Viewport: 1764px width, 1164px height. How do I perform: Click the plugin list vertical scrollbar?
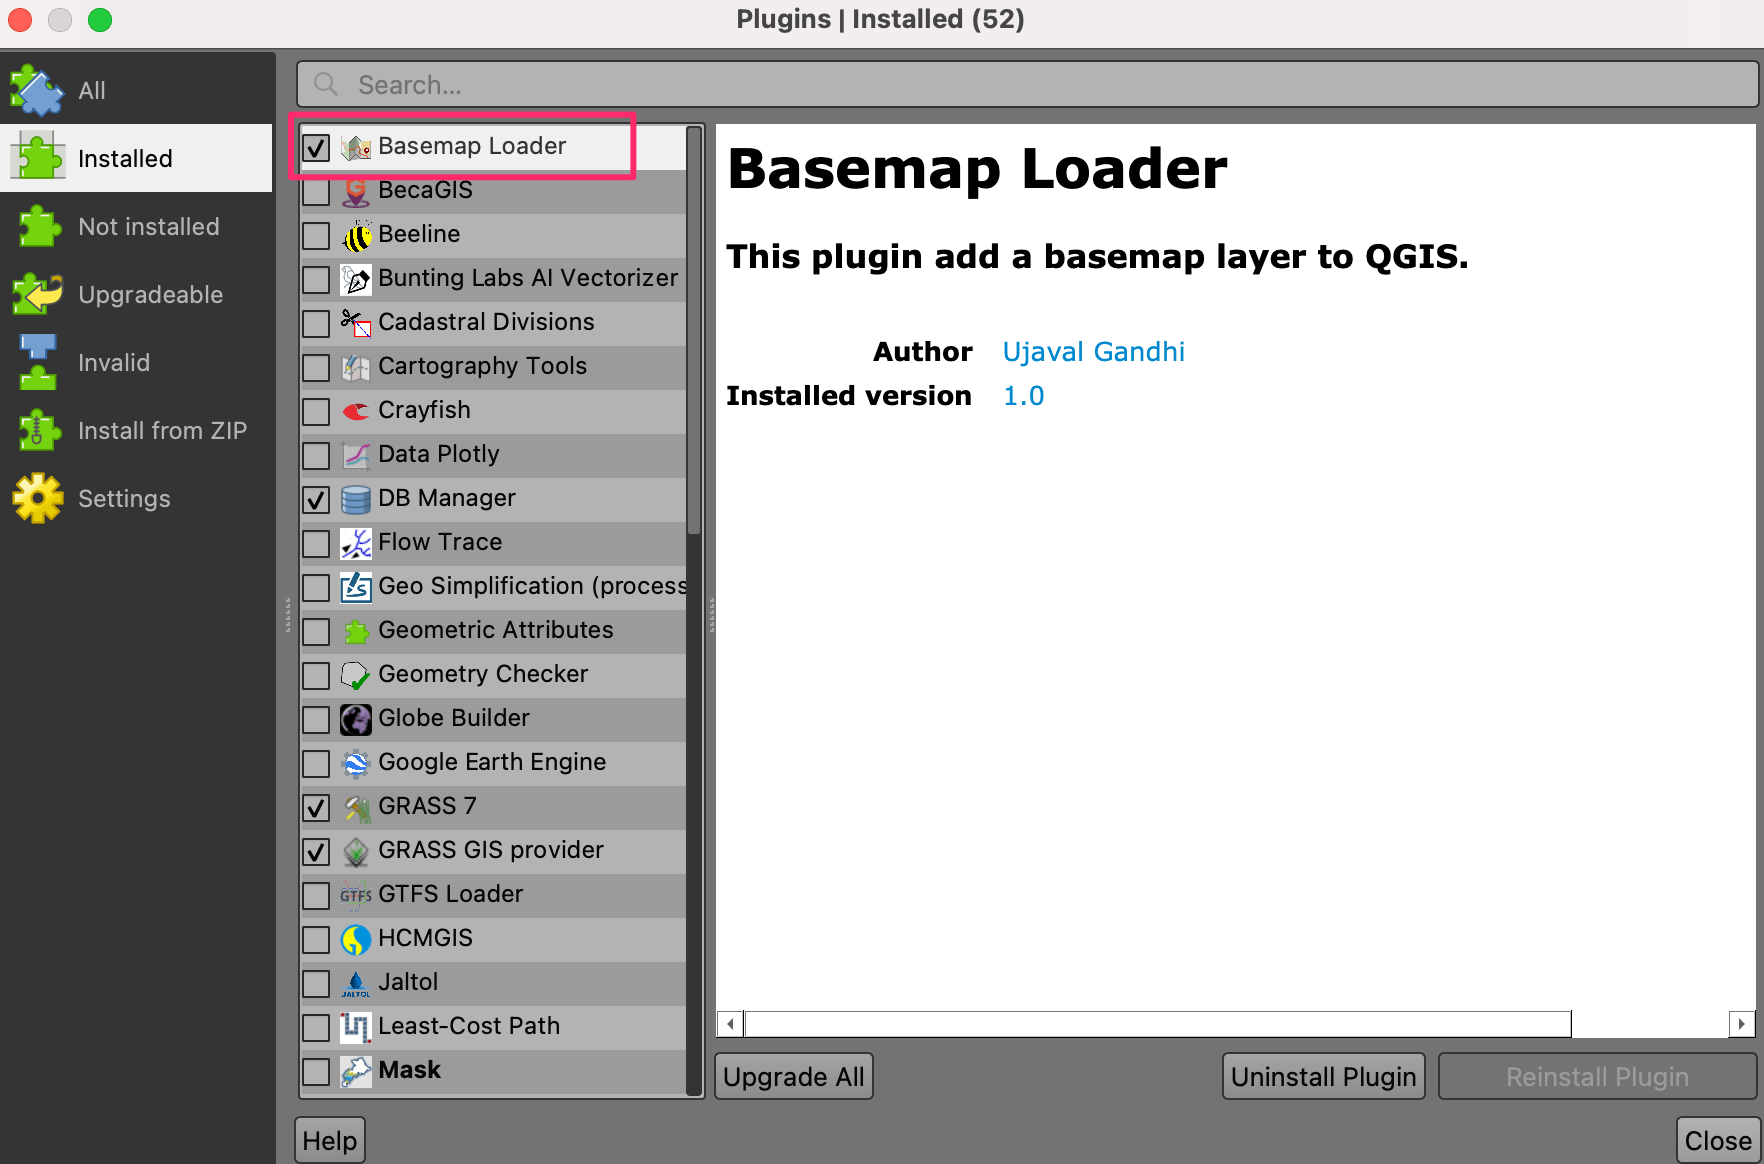click(694, 331)
